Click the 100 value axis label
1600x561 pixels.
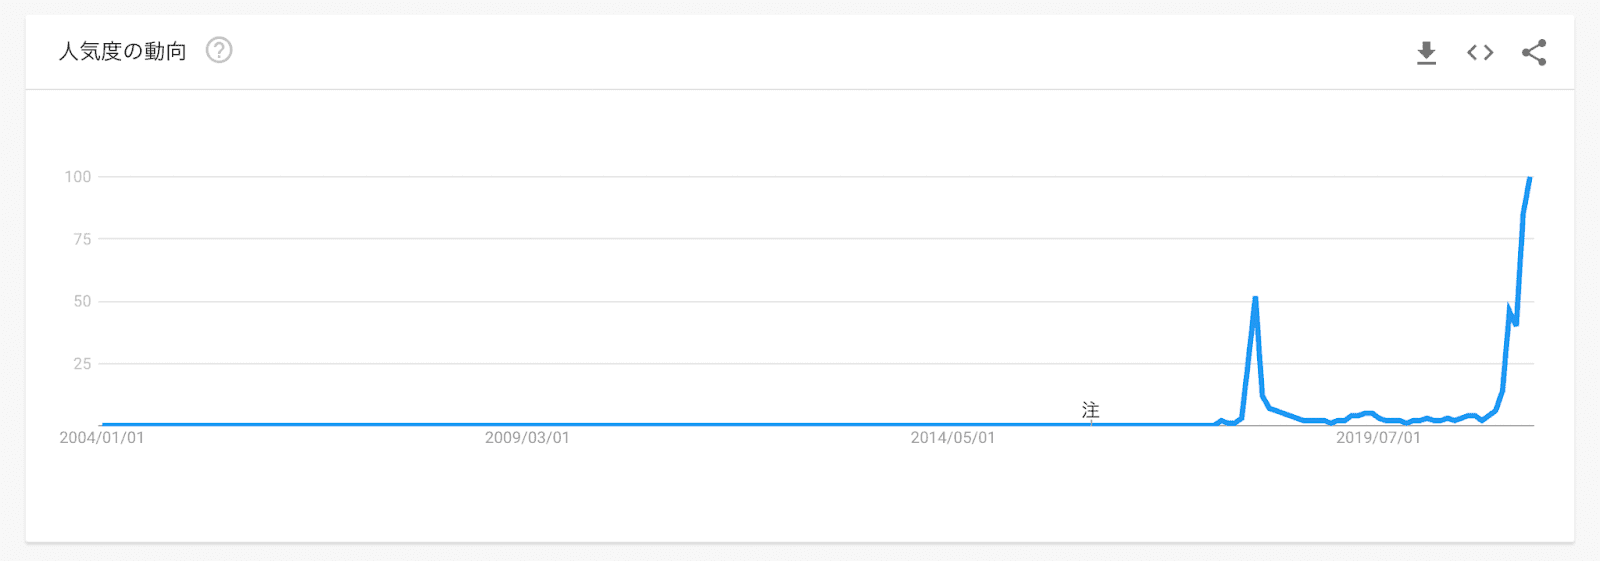pos(78,177)
